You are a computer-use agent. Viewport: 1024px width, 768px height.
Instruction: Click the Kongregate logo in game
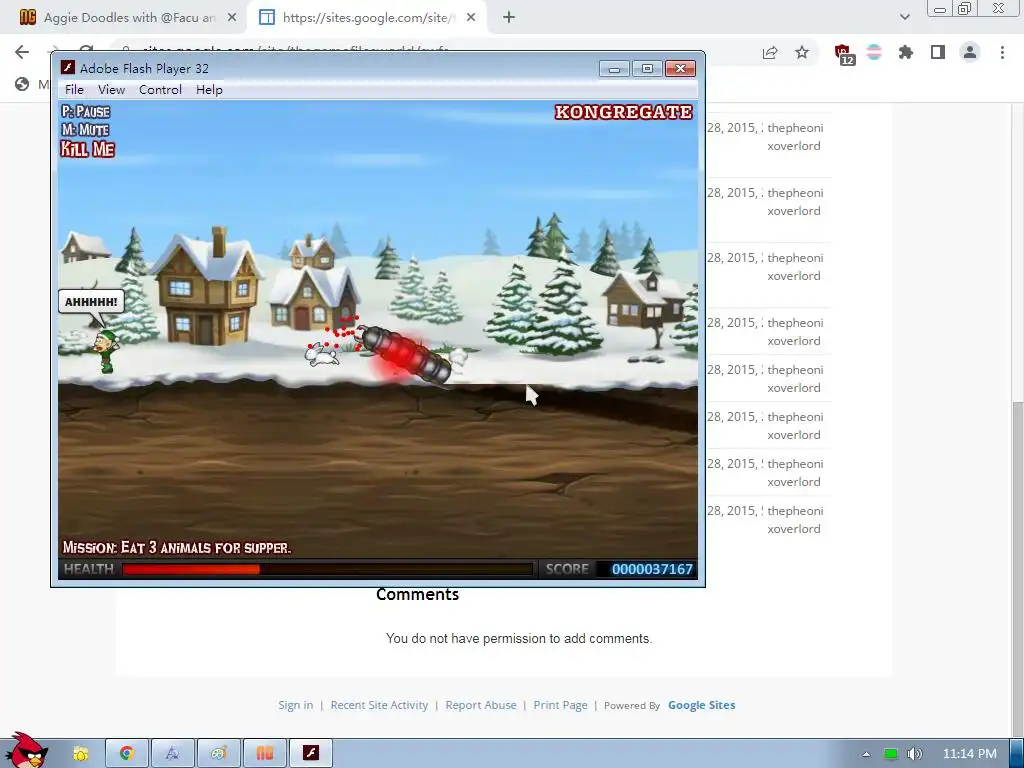point(624,112)
